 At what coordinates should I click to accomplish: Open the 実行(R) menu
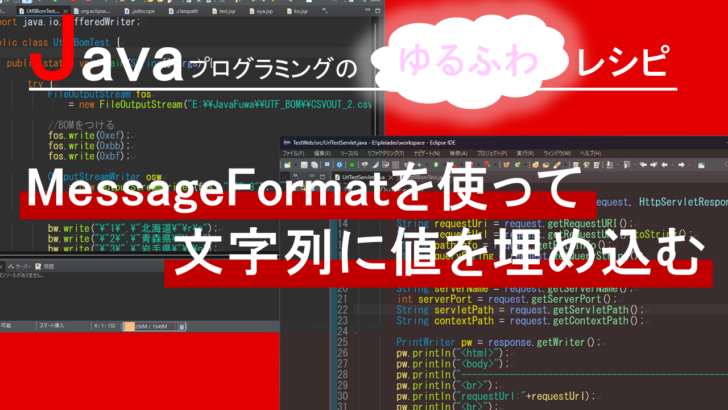point(525,153)
